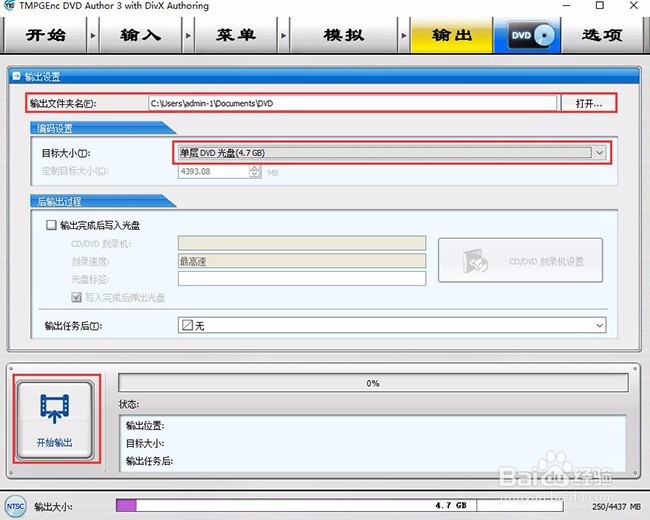Click the CD/DVD 刻录机 drive field

tap(302, 243)
